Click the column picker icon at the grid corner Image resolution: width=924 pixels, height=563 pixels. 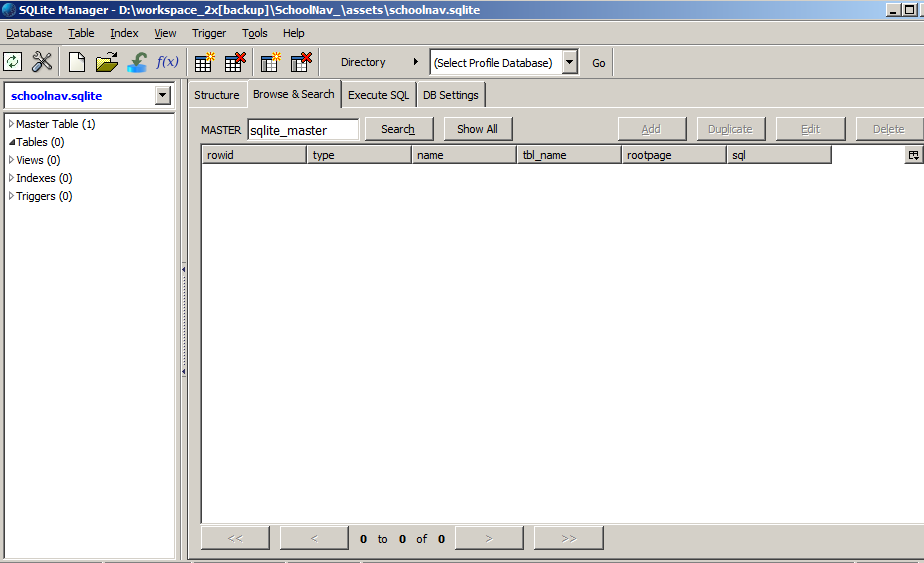click(913, 155)
